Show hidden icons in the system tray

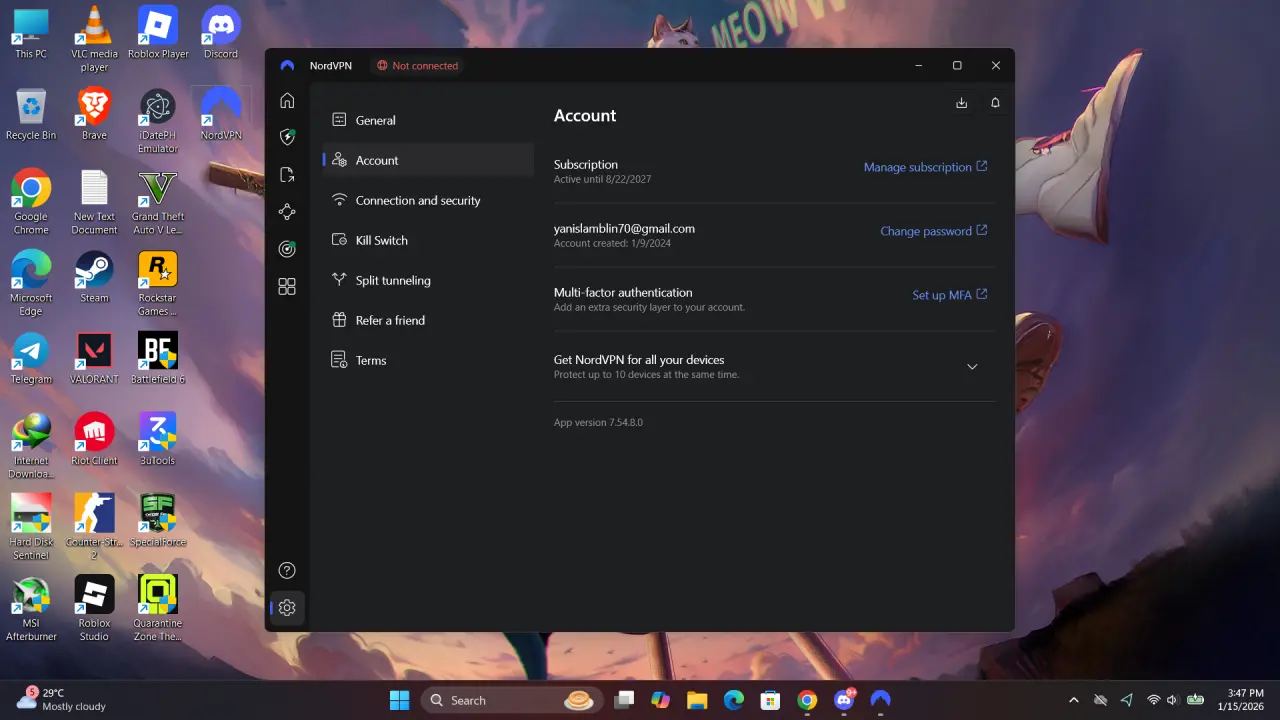click(x=1074, y=700)
